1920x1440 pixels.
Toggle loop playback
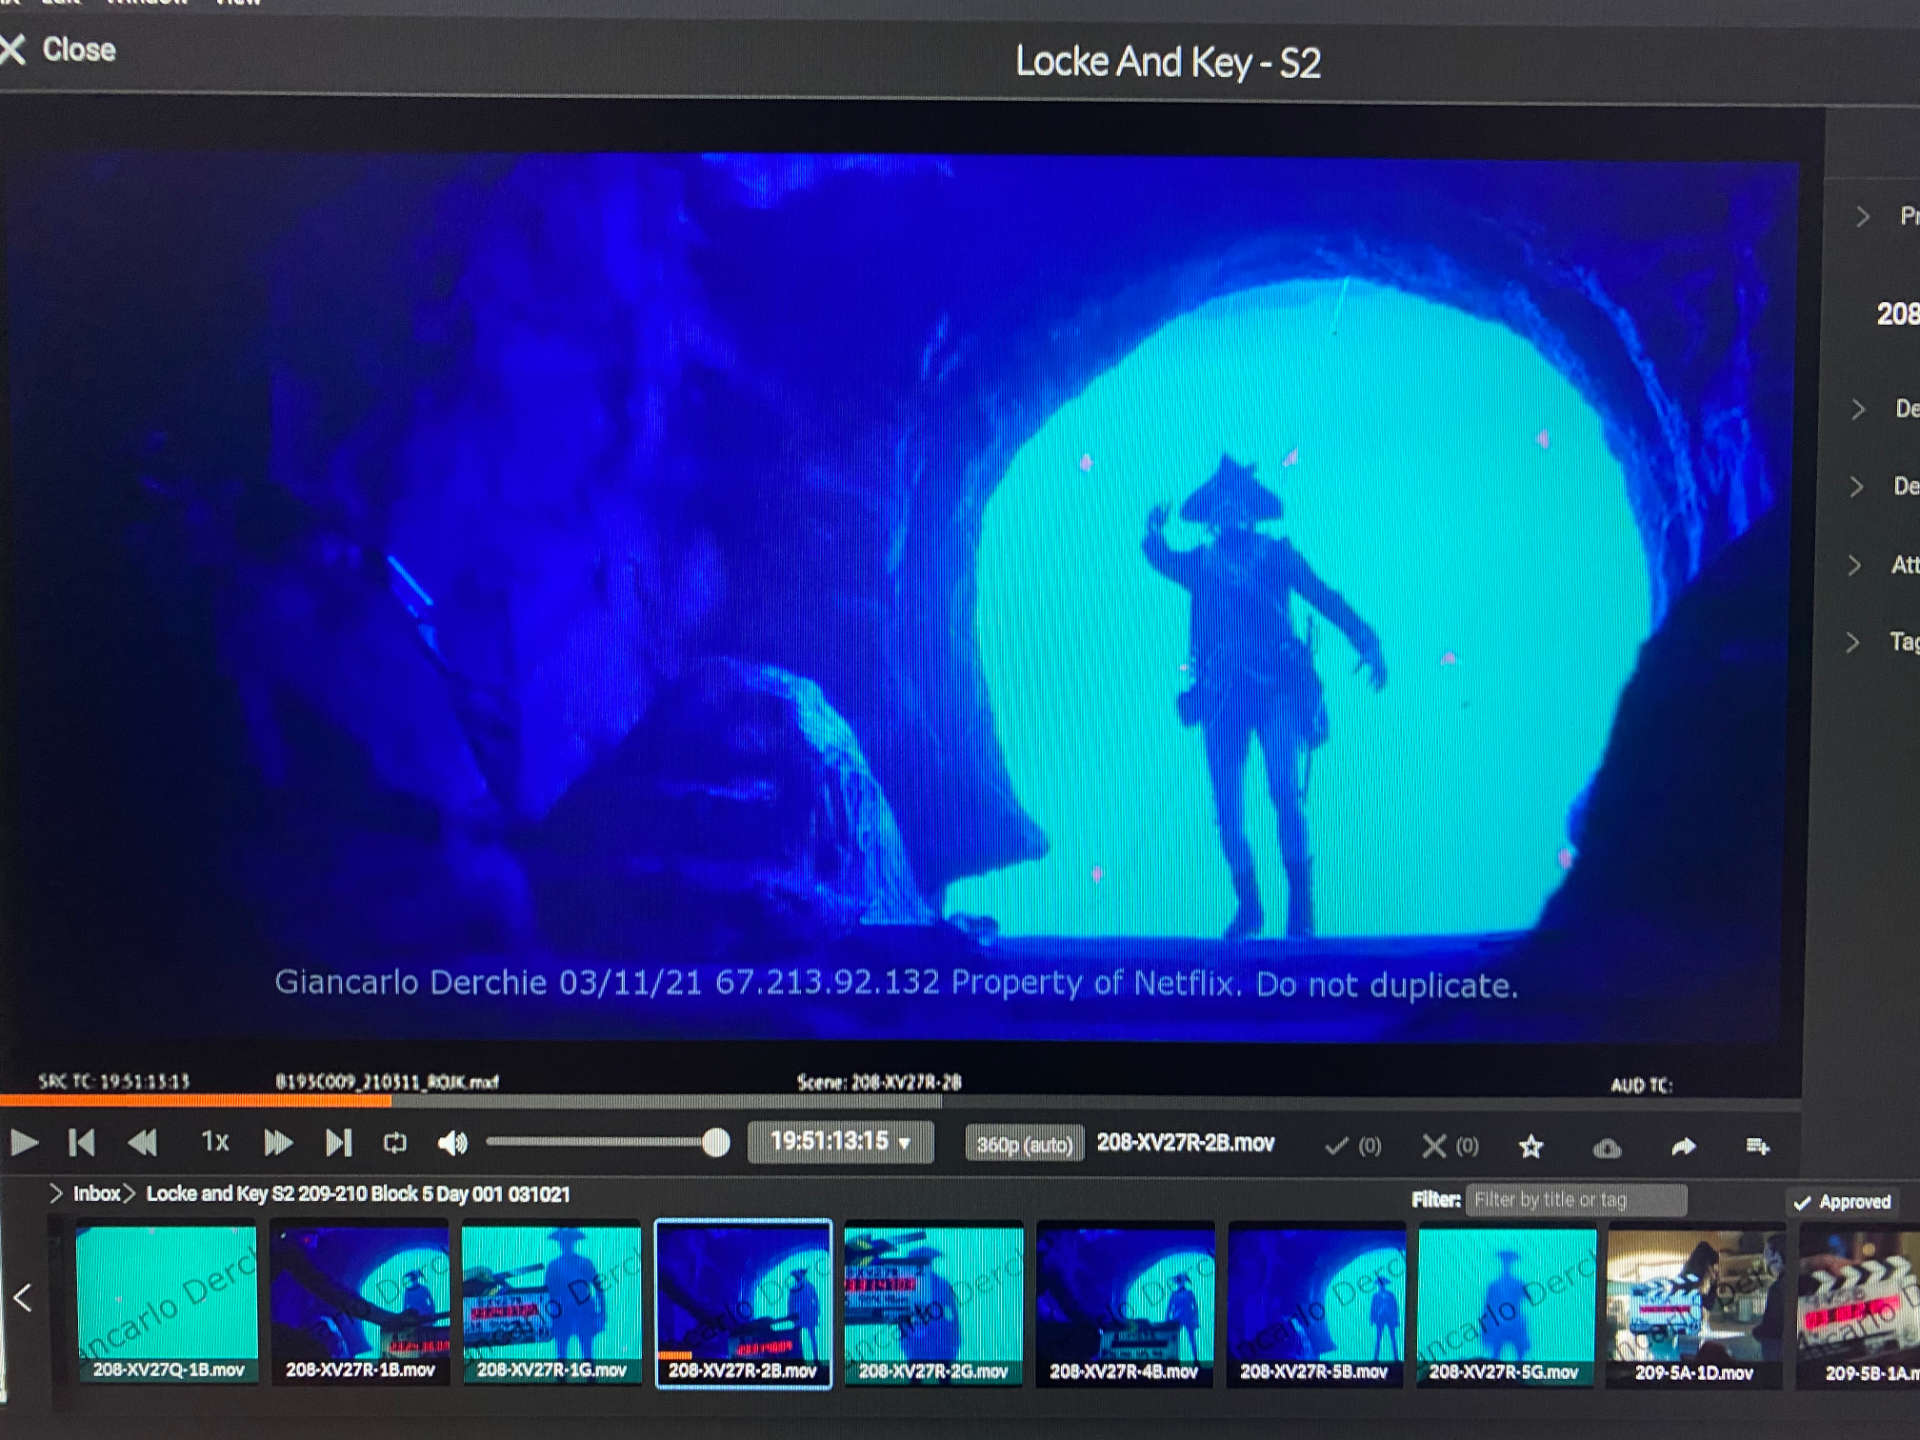tap(395, 1142)
